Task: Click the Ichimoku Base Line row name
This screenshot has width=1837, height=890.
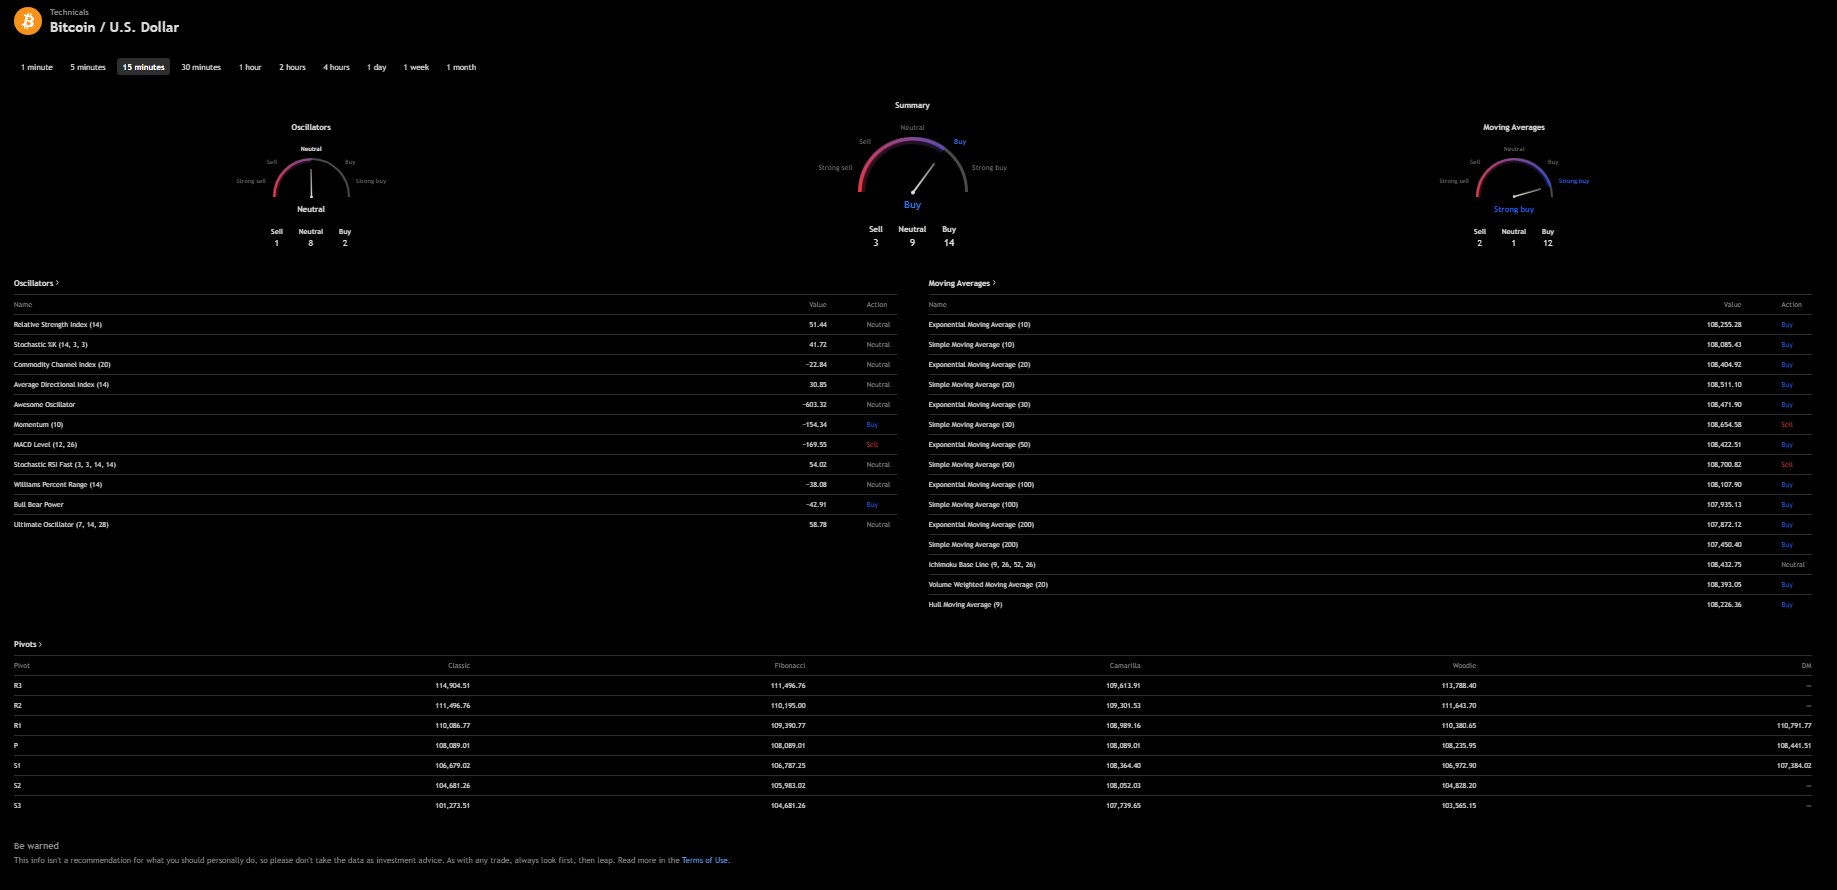Action: coord(982,565)
